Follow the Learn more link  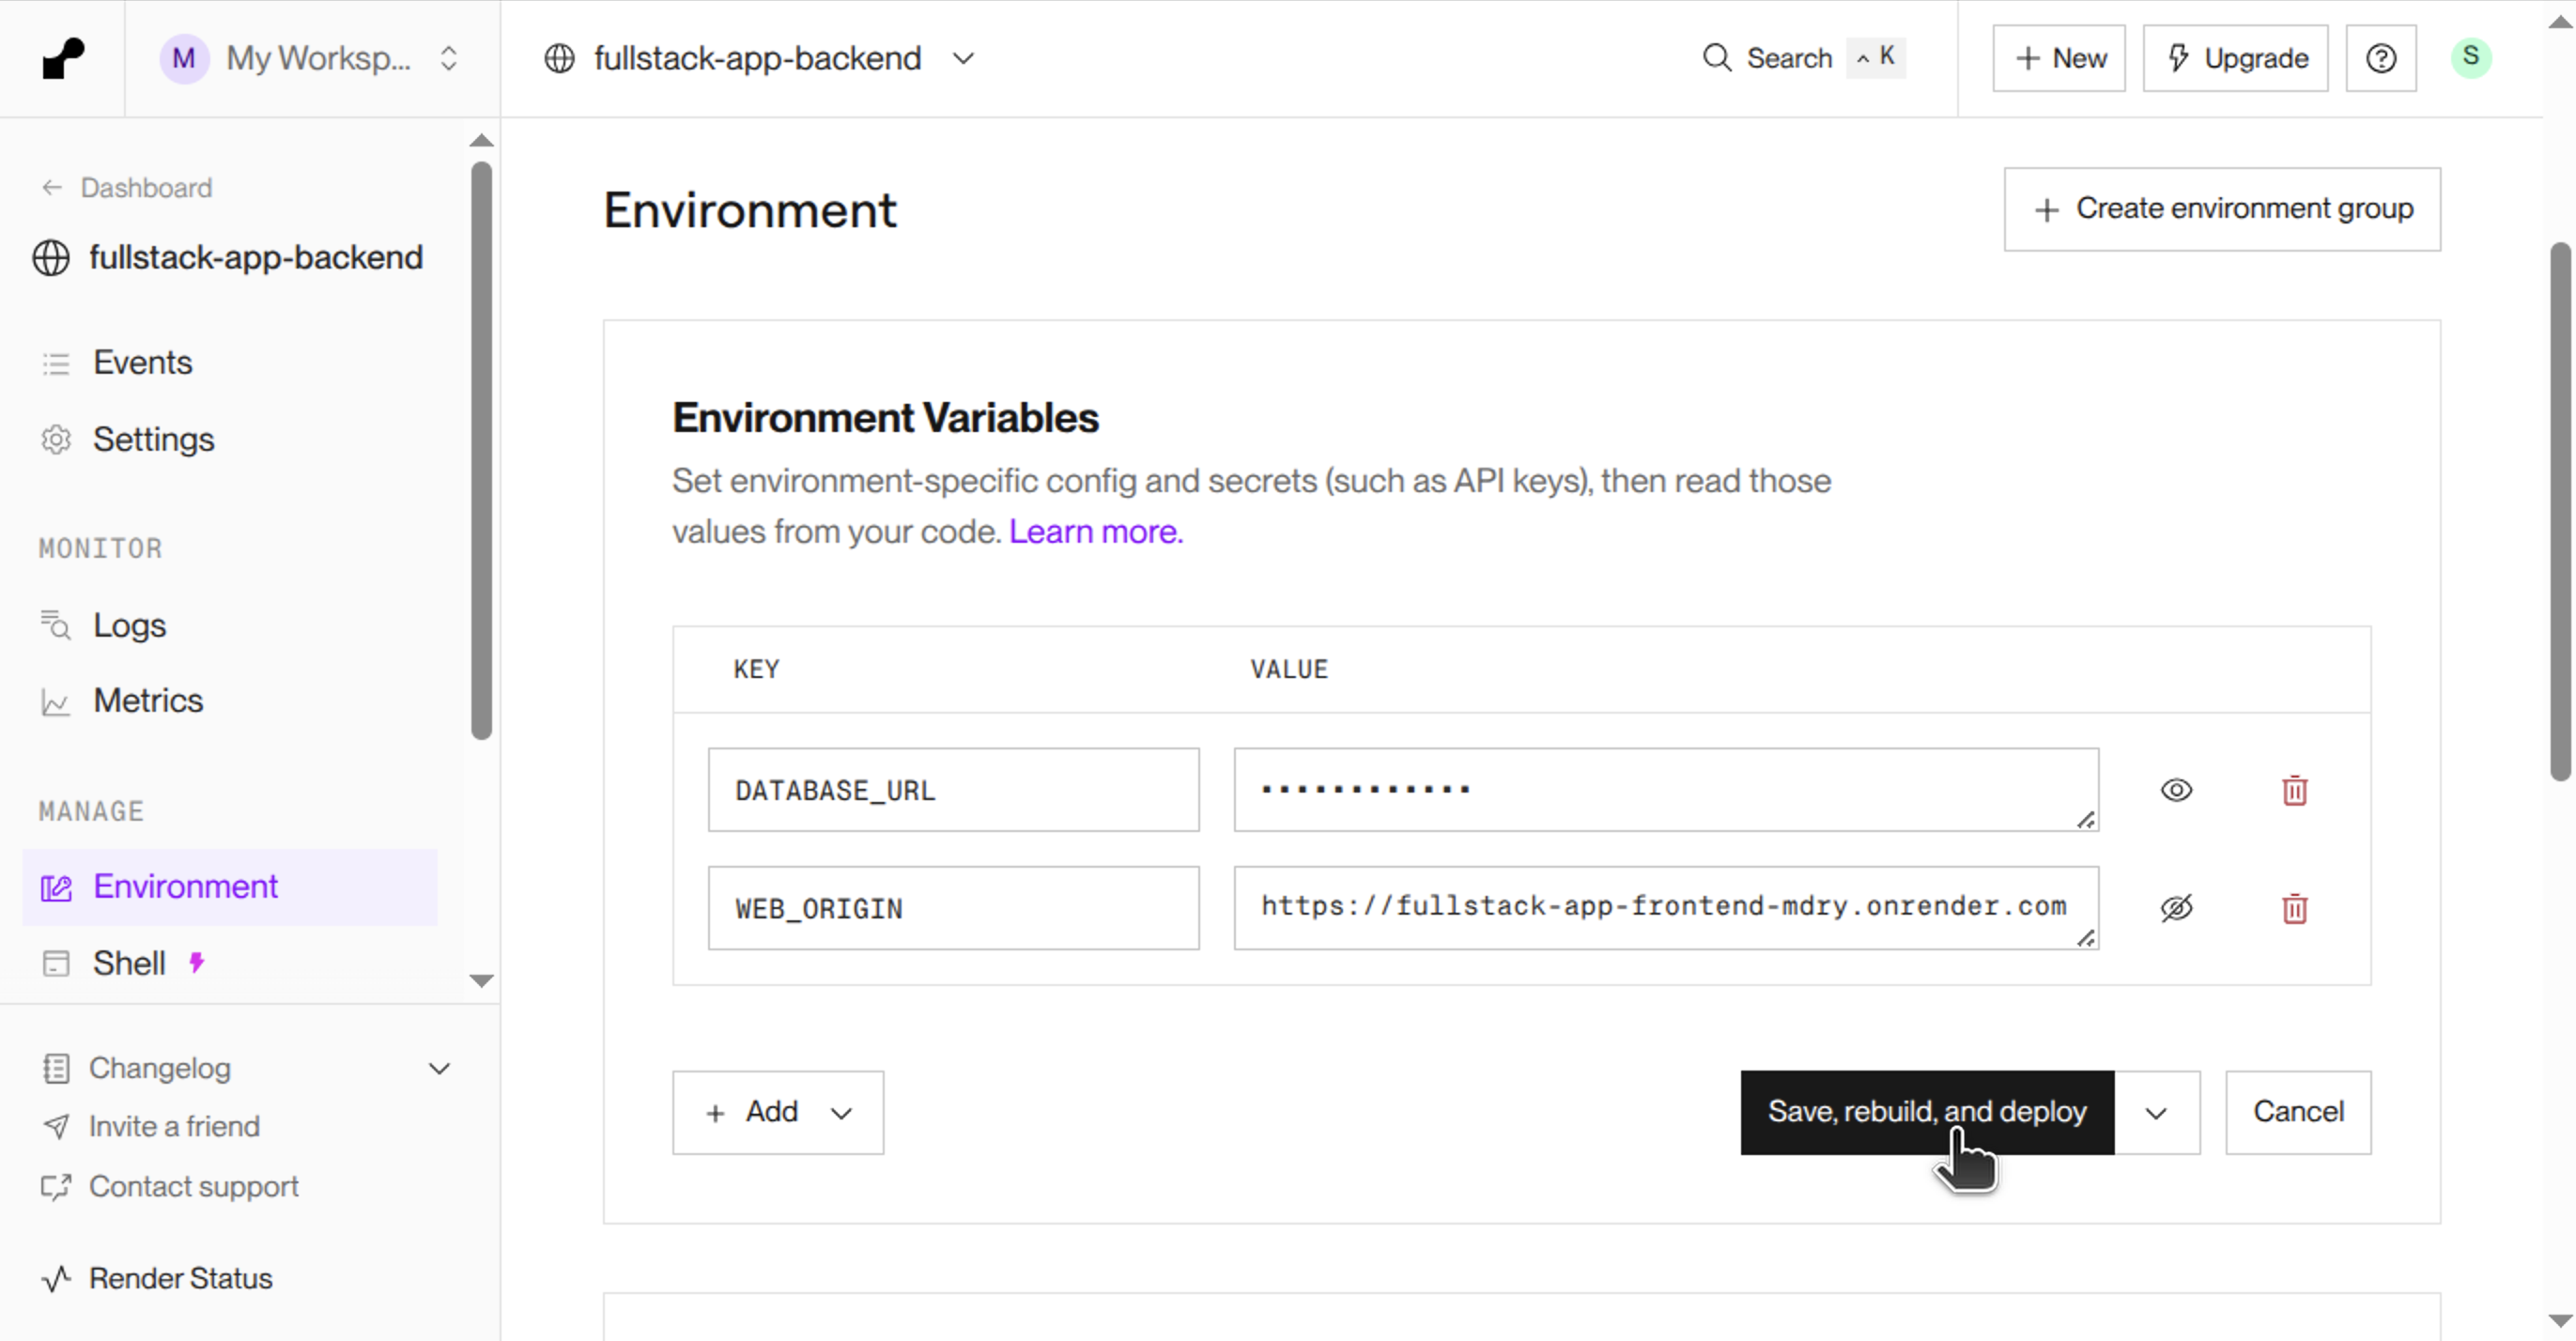pyautogui.click(x=1095, y=531)
